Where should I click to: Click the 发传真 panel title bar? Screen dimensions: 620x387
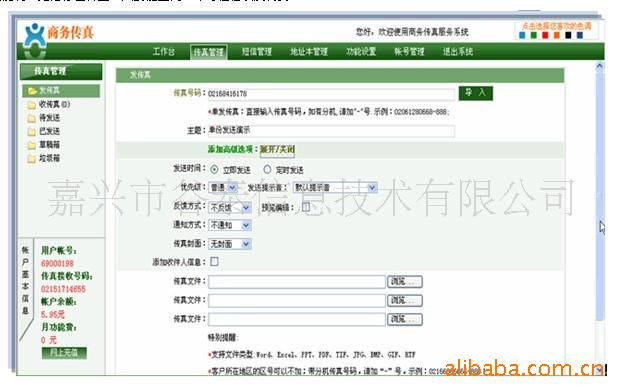[340, 75]
